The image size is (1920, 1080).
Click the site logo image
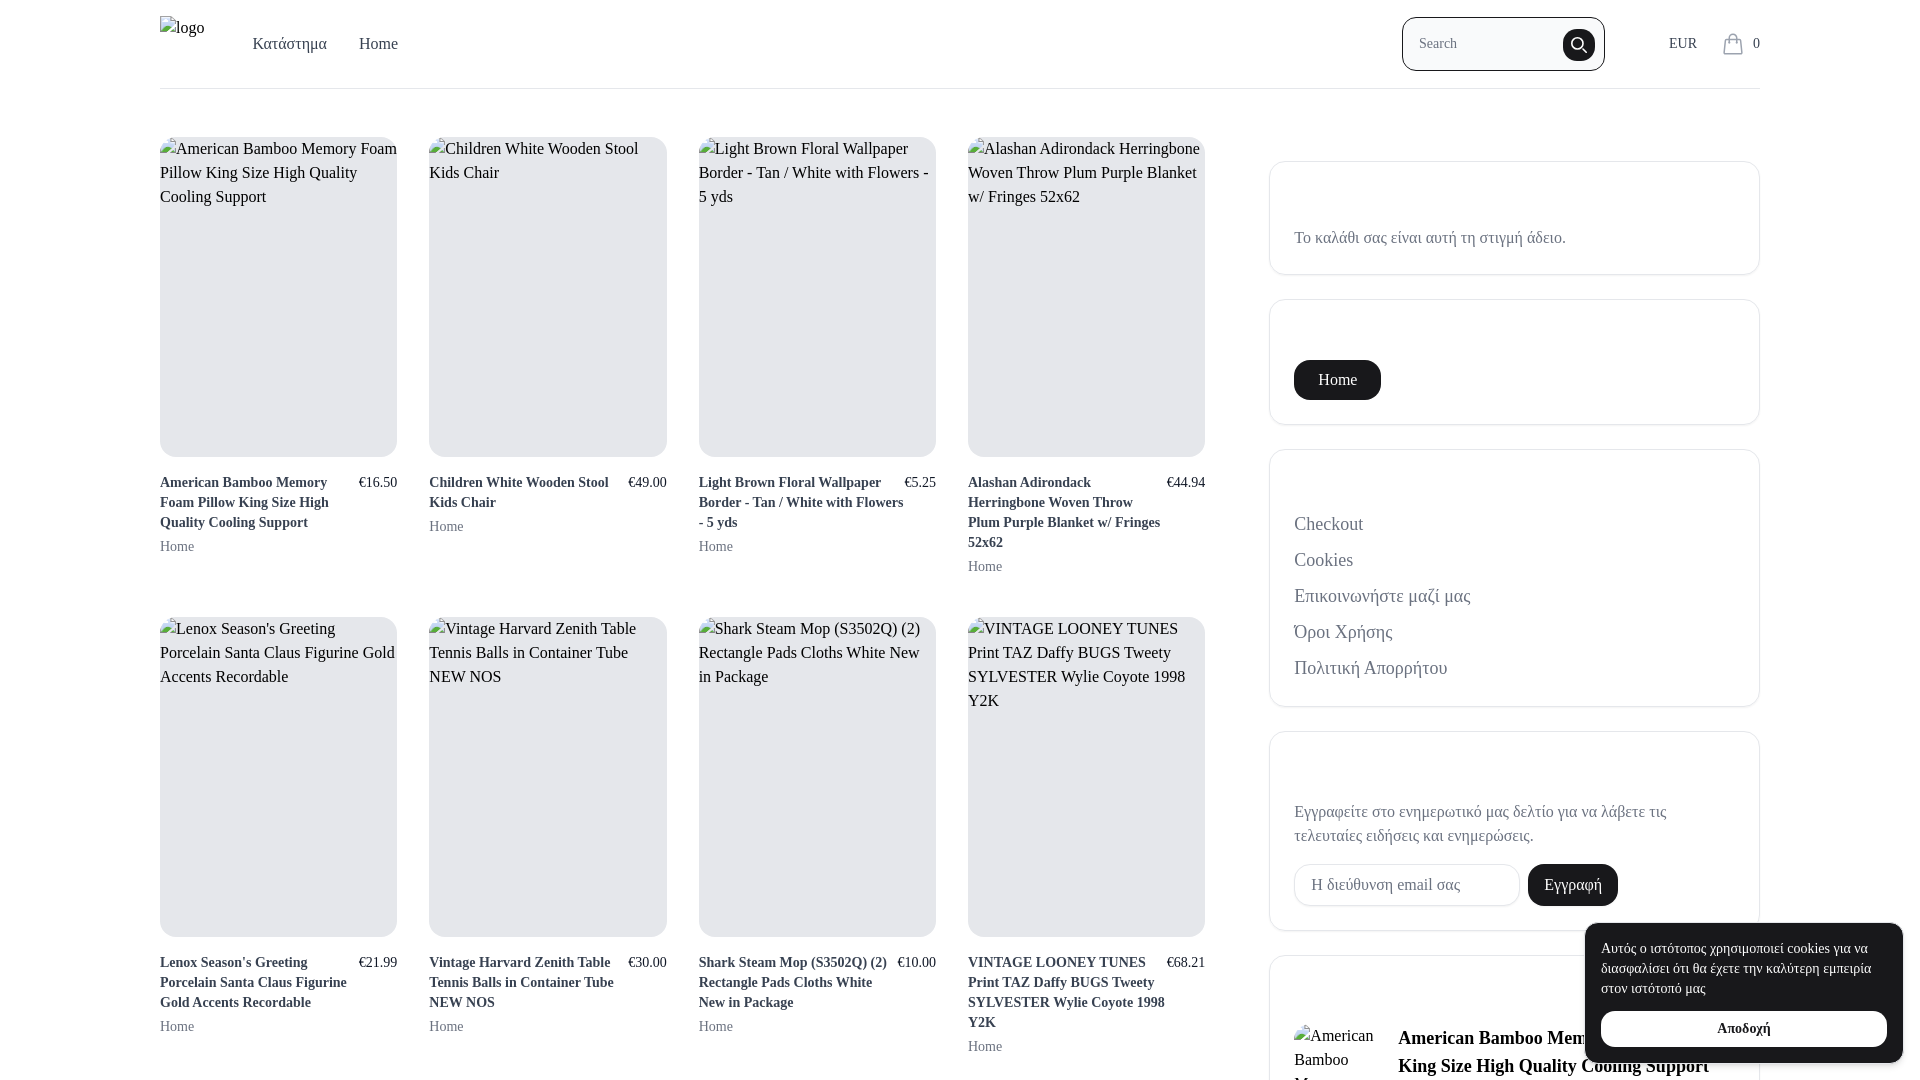pyautogui.click(x=182, y=28)
